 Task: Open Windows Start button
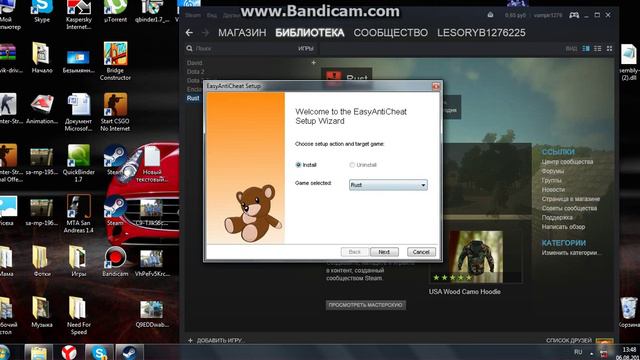[x=4, y=352]
